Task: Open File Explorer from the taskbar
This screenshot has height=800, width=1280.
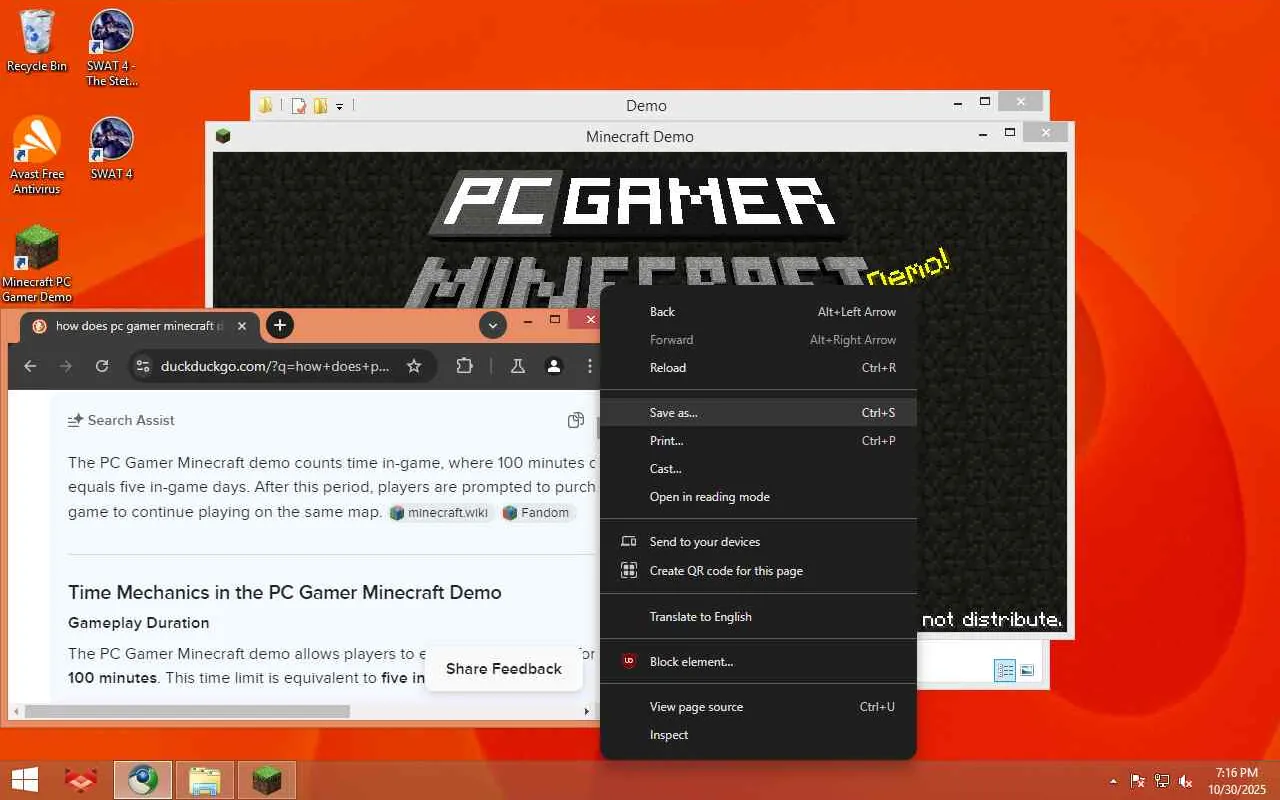Action: (205, 780)
